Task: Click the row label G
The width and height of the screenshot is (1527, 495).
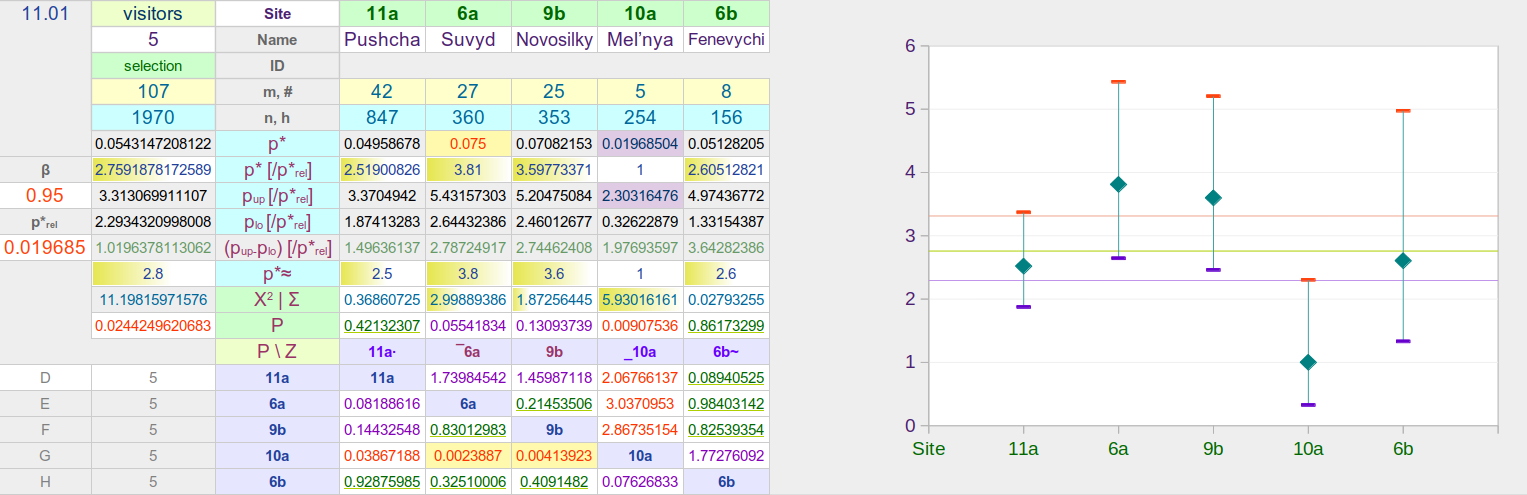Action: point(45,456)
